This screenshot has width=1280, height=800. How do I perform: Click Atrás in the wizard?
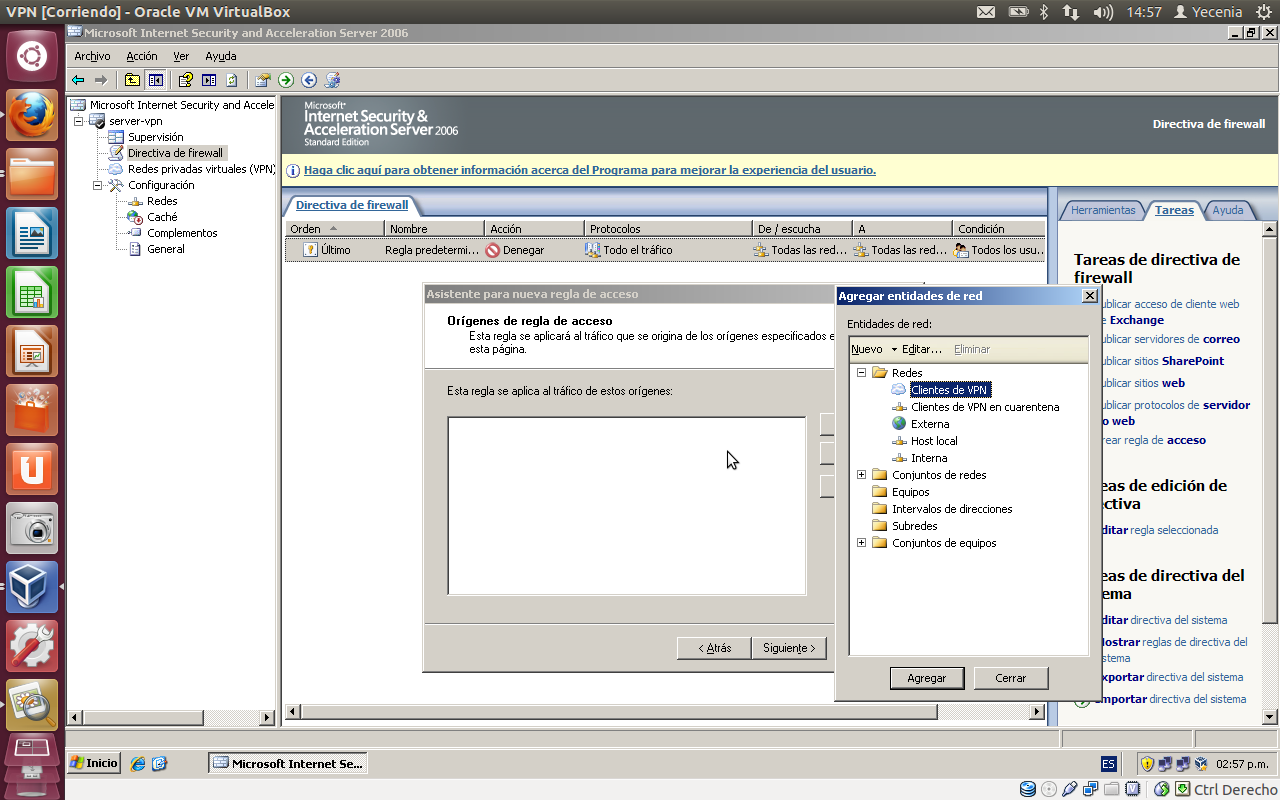pyautogui.click(x=714, y=648)
